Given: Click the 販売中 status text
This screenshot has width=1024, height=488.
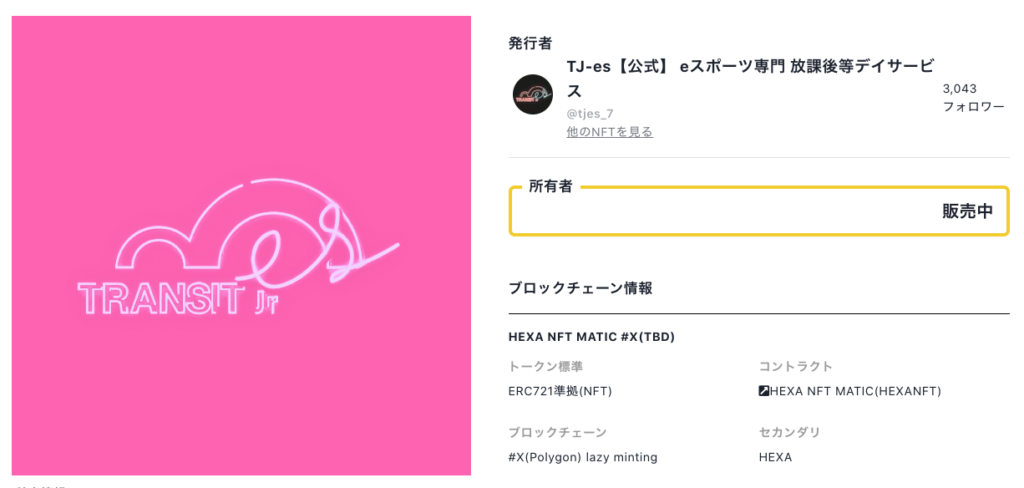Looking at the screenshot, I should click(x=967, y=211).
